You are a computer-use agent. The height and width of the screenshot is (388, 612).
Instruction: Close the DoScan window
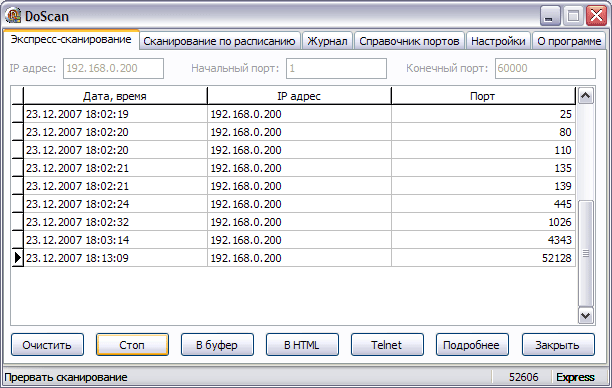pyautogui.click(x=597, y=16)
